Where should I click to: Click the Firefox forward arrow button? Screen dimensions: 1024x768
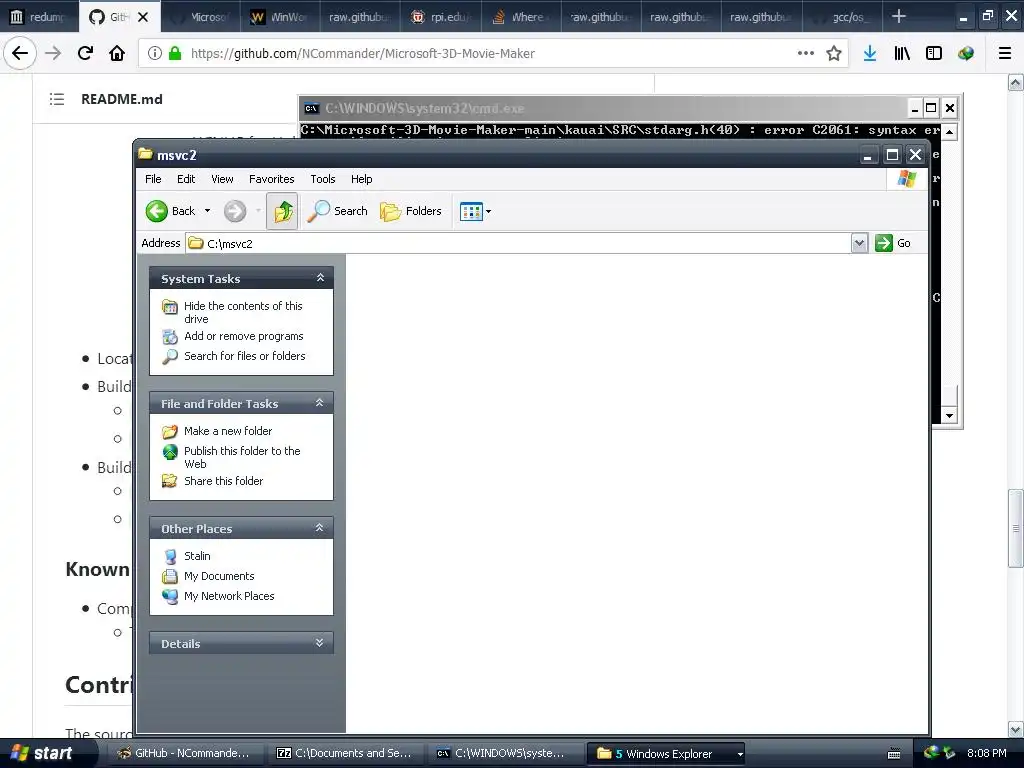[x=53, y=54]
